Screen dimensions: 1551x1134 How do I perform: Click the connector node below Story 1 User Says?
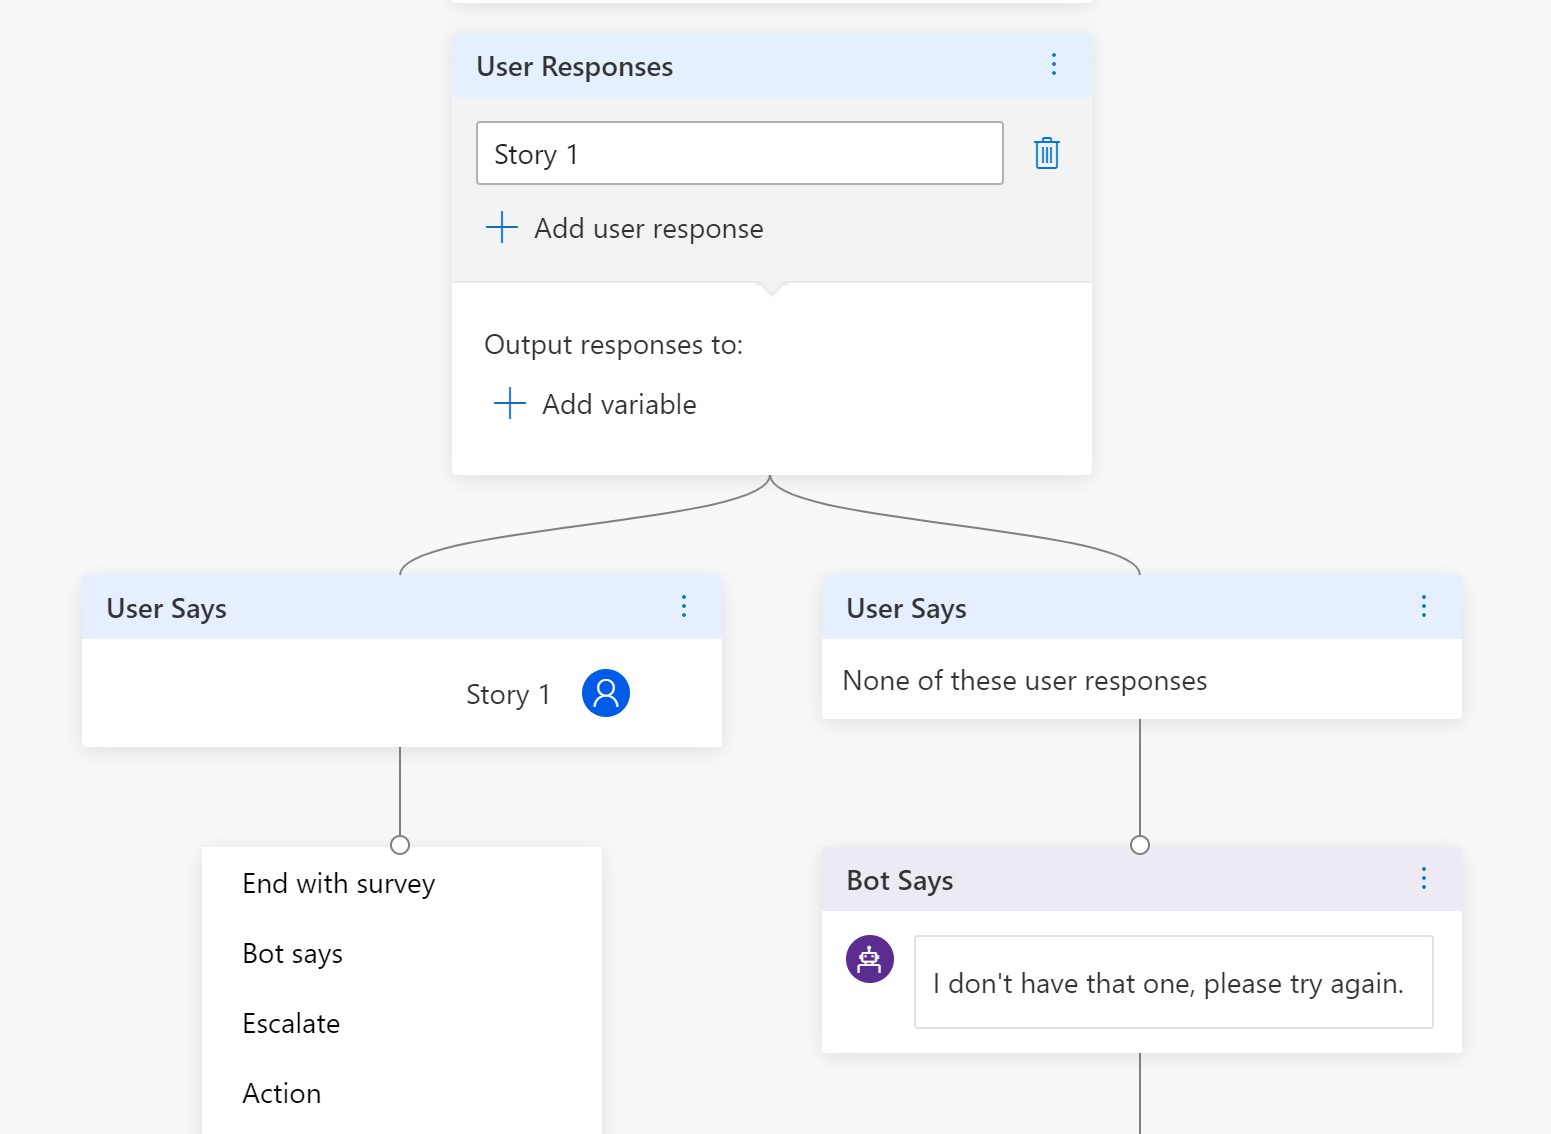[400, 845]
